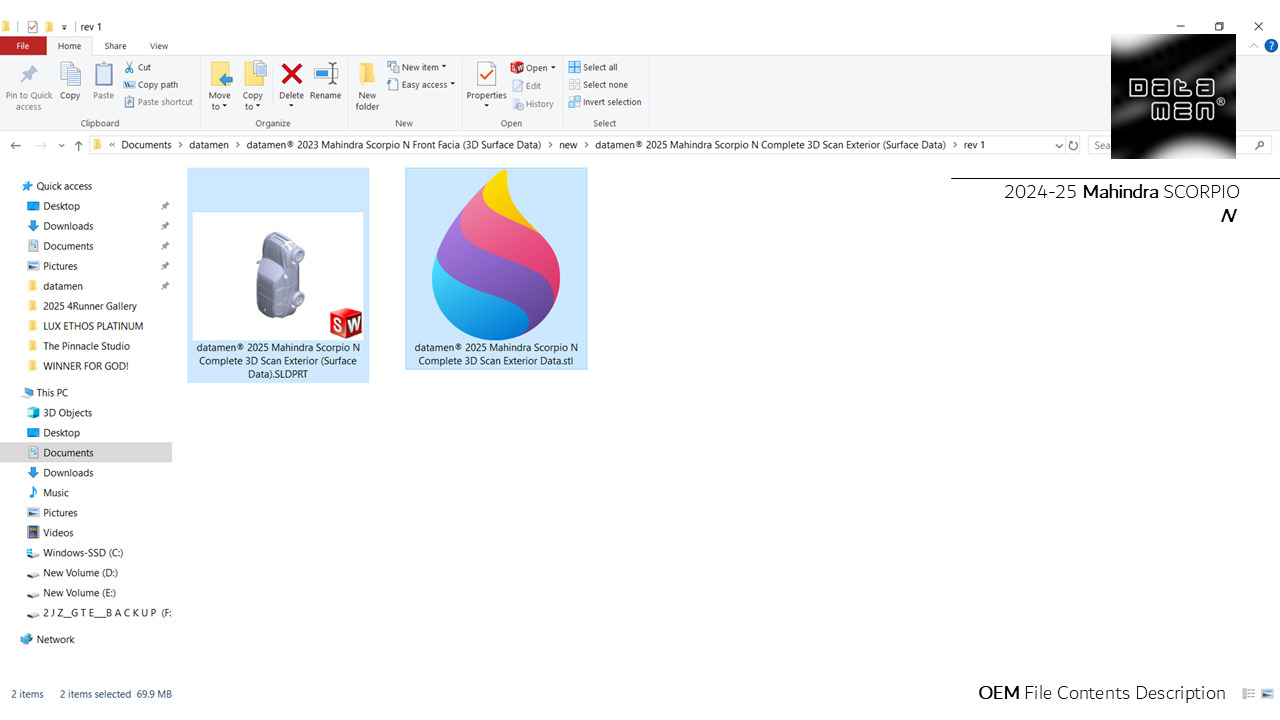Viewport: 1280px width, 720px height.
Task: Create a New folder
Action: tap(368, 87)
